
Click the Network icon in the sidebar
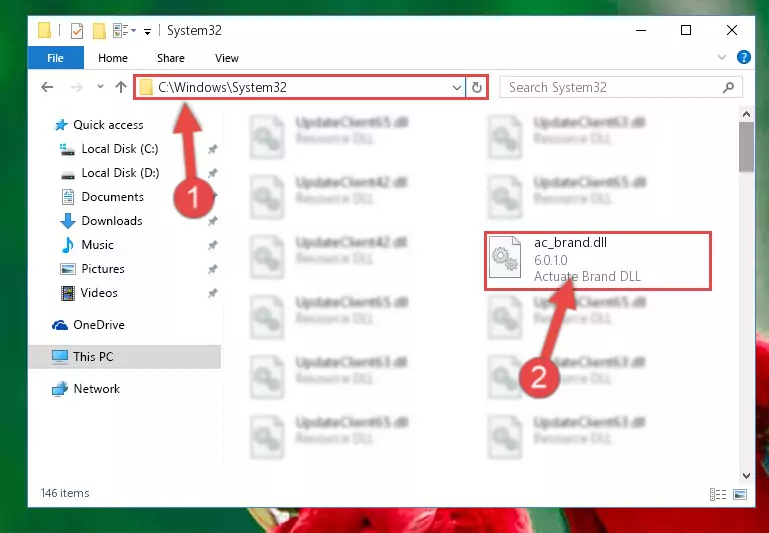60,389
